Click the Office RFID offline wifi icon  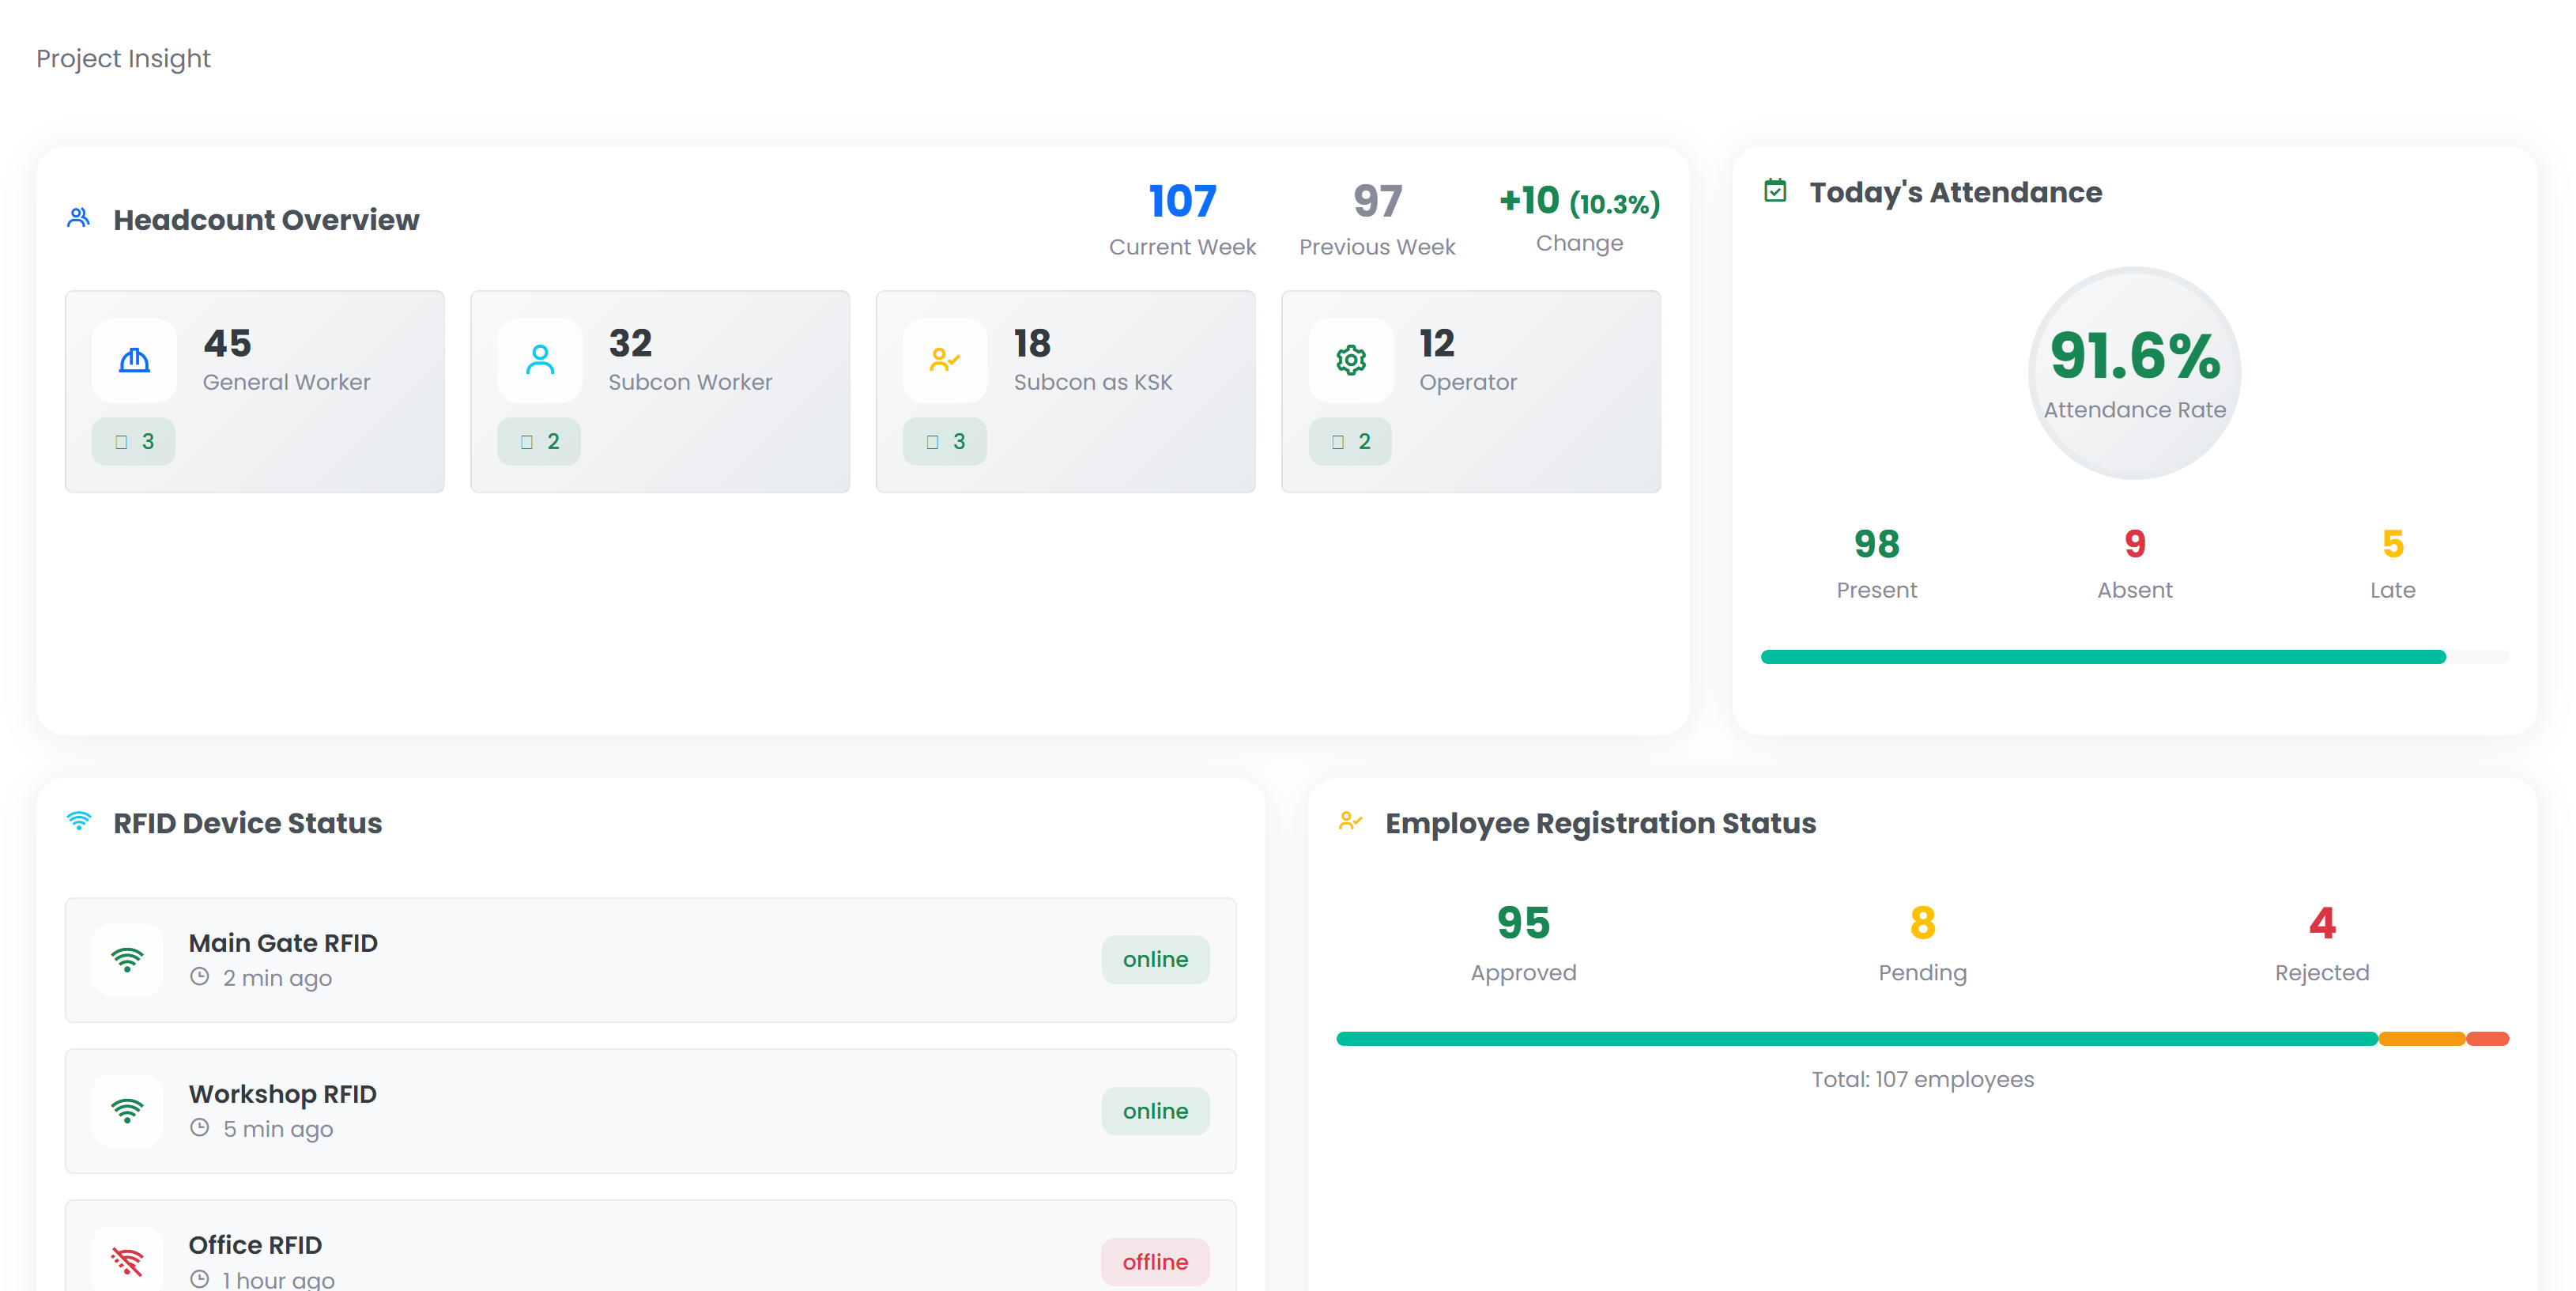(x=127, y=1262)
